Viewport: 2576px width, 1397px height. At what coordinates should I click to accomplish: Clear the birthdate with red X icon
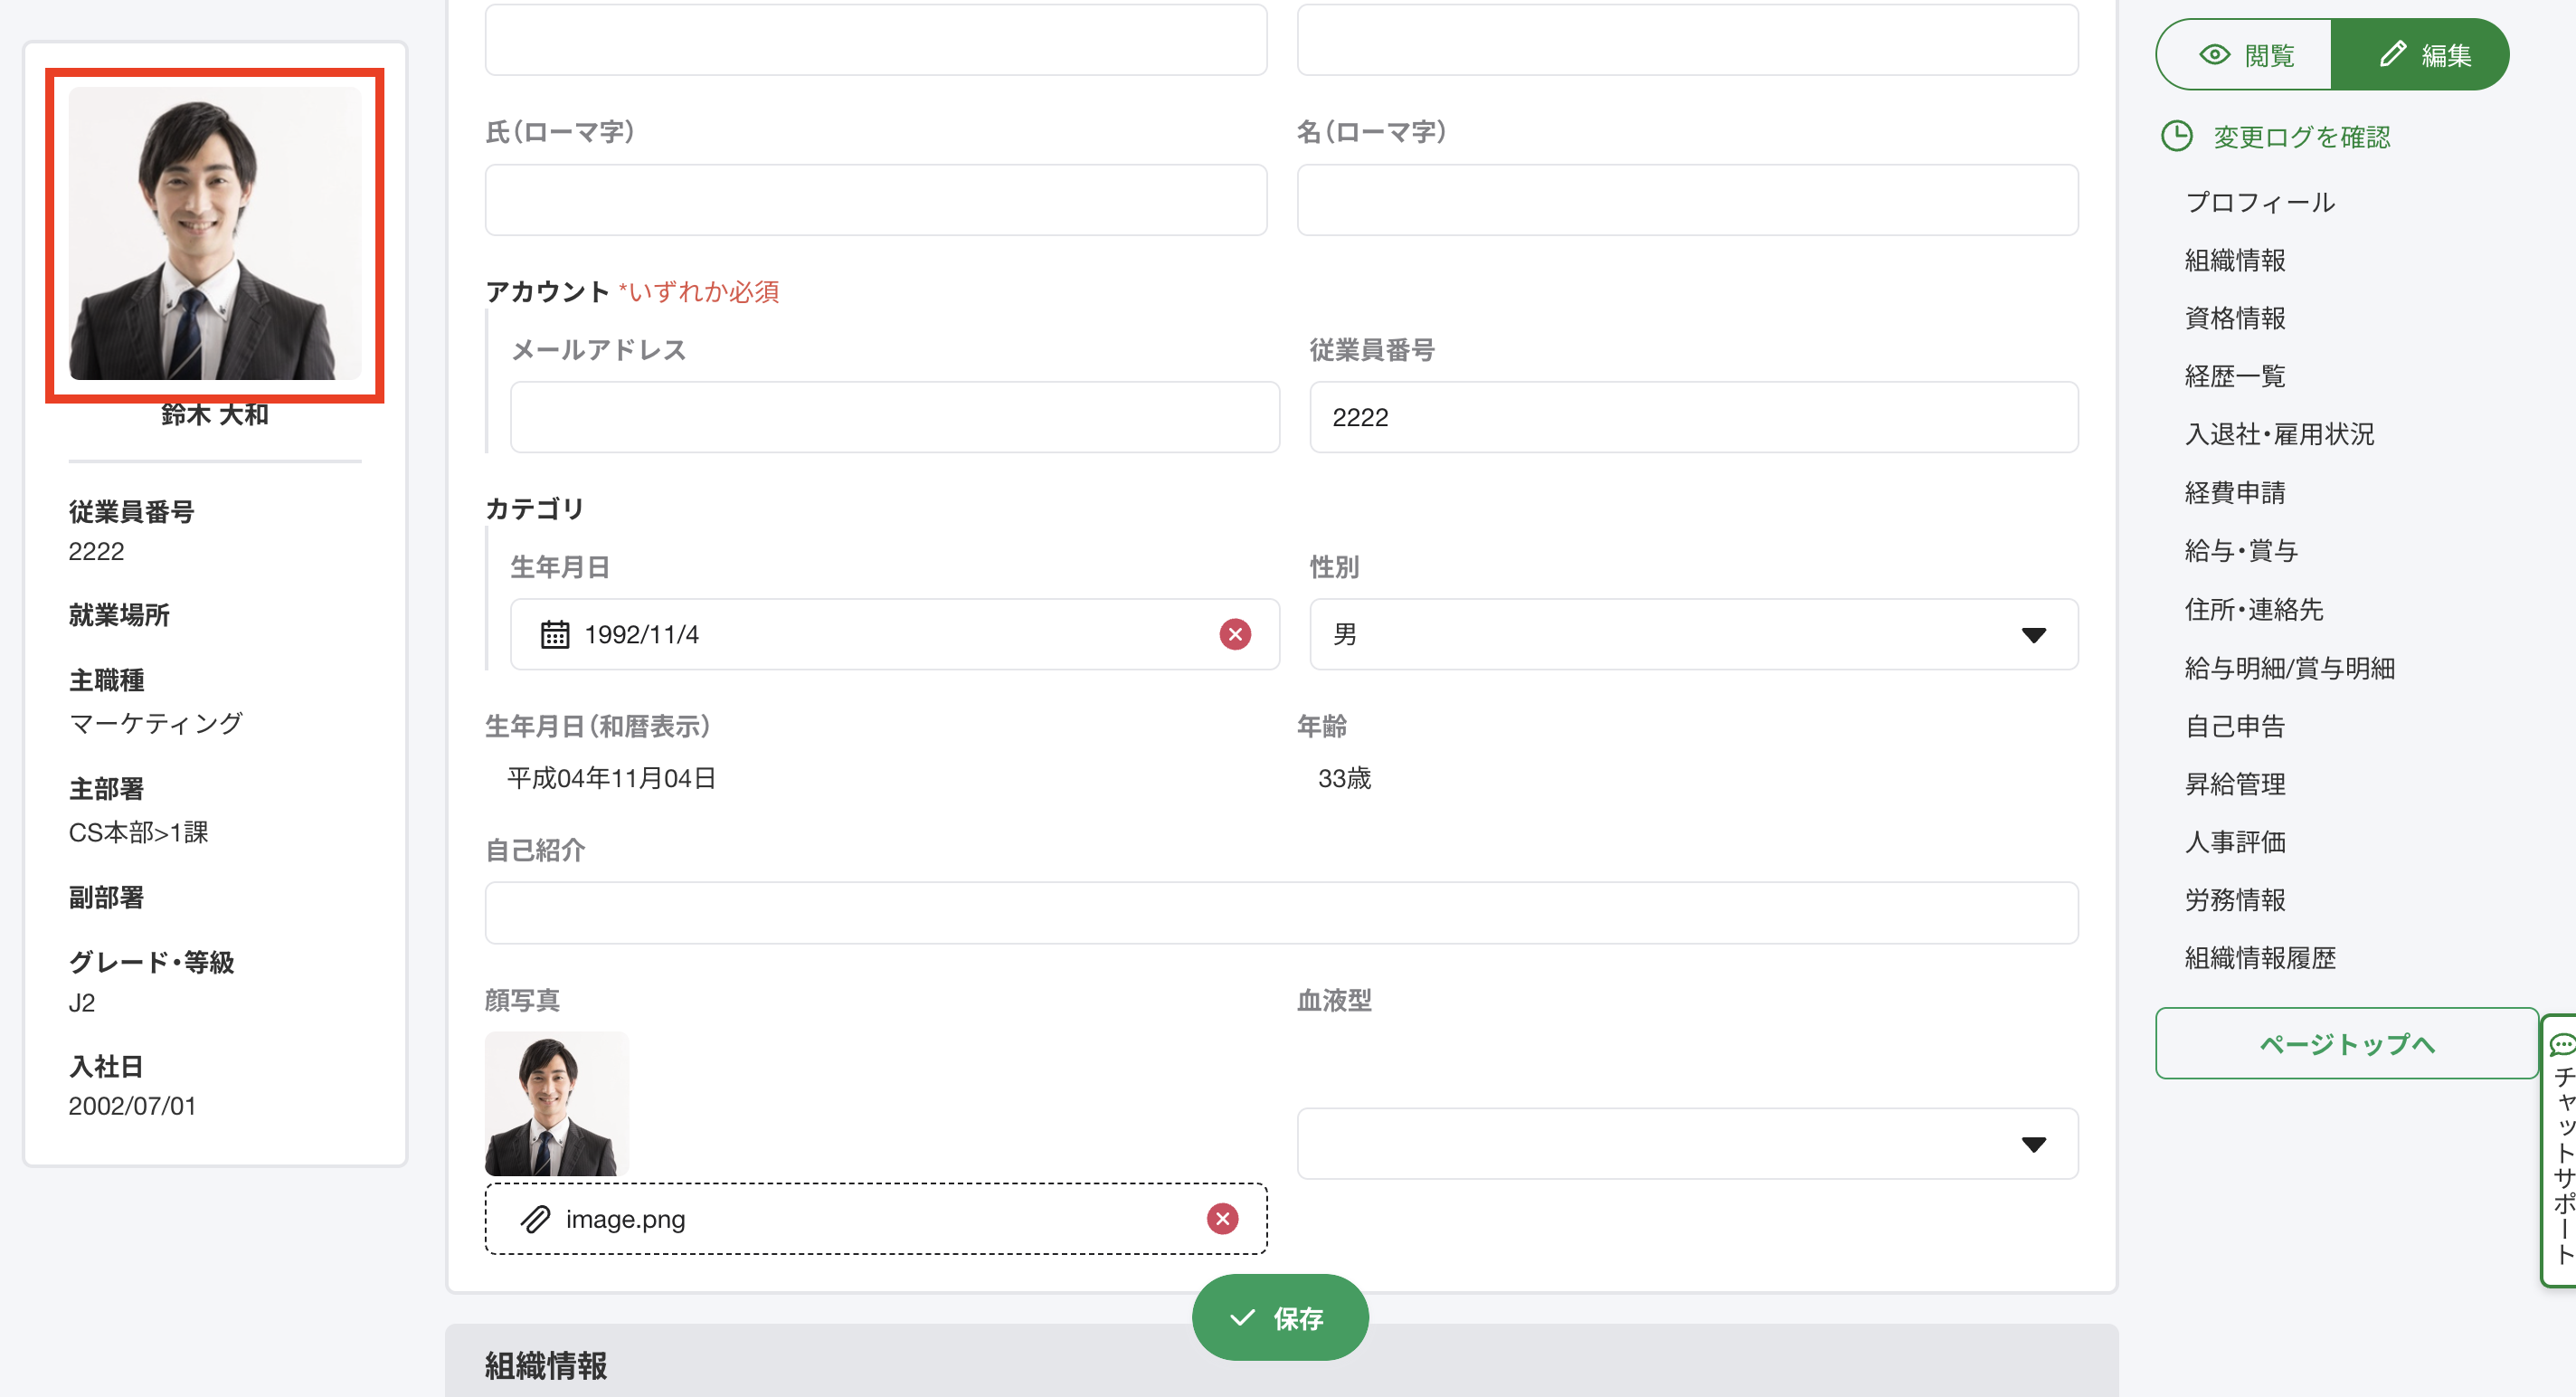(x=1235, y=634)
